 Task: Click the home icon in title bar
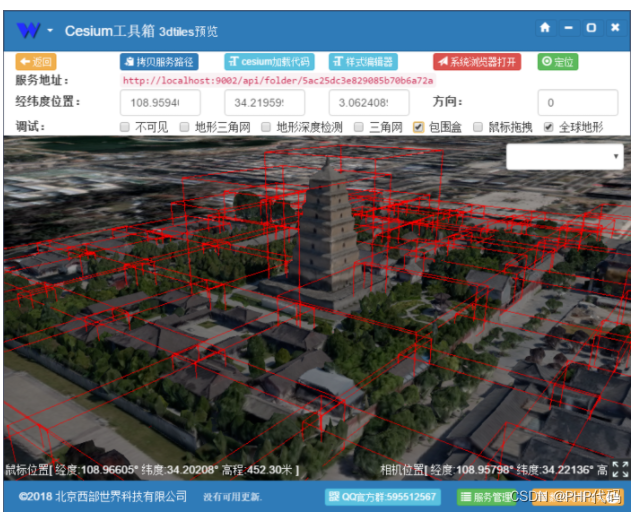[x=545, y=28]
